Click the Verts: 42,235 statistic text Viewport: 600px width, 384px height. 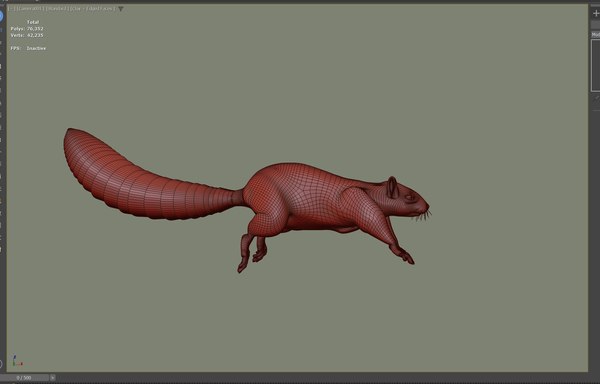coord(27,35)
